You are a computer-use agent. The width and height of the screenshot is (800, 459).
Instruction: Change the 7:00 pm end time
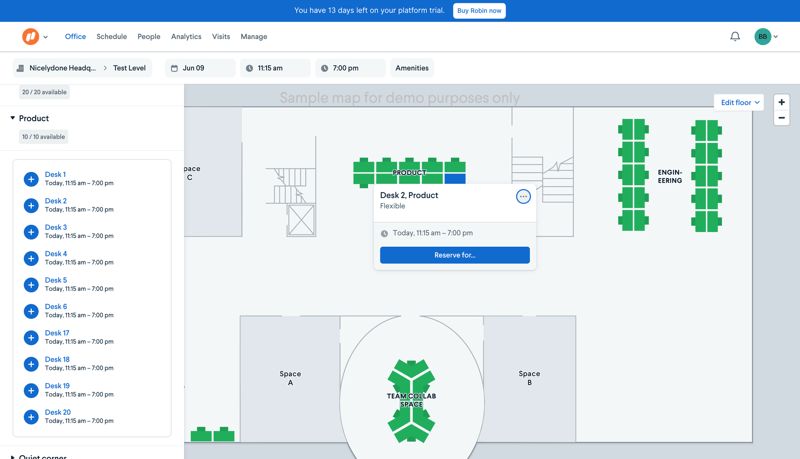pos(350,68)
